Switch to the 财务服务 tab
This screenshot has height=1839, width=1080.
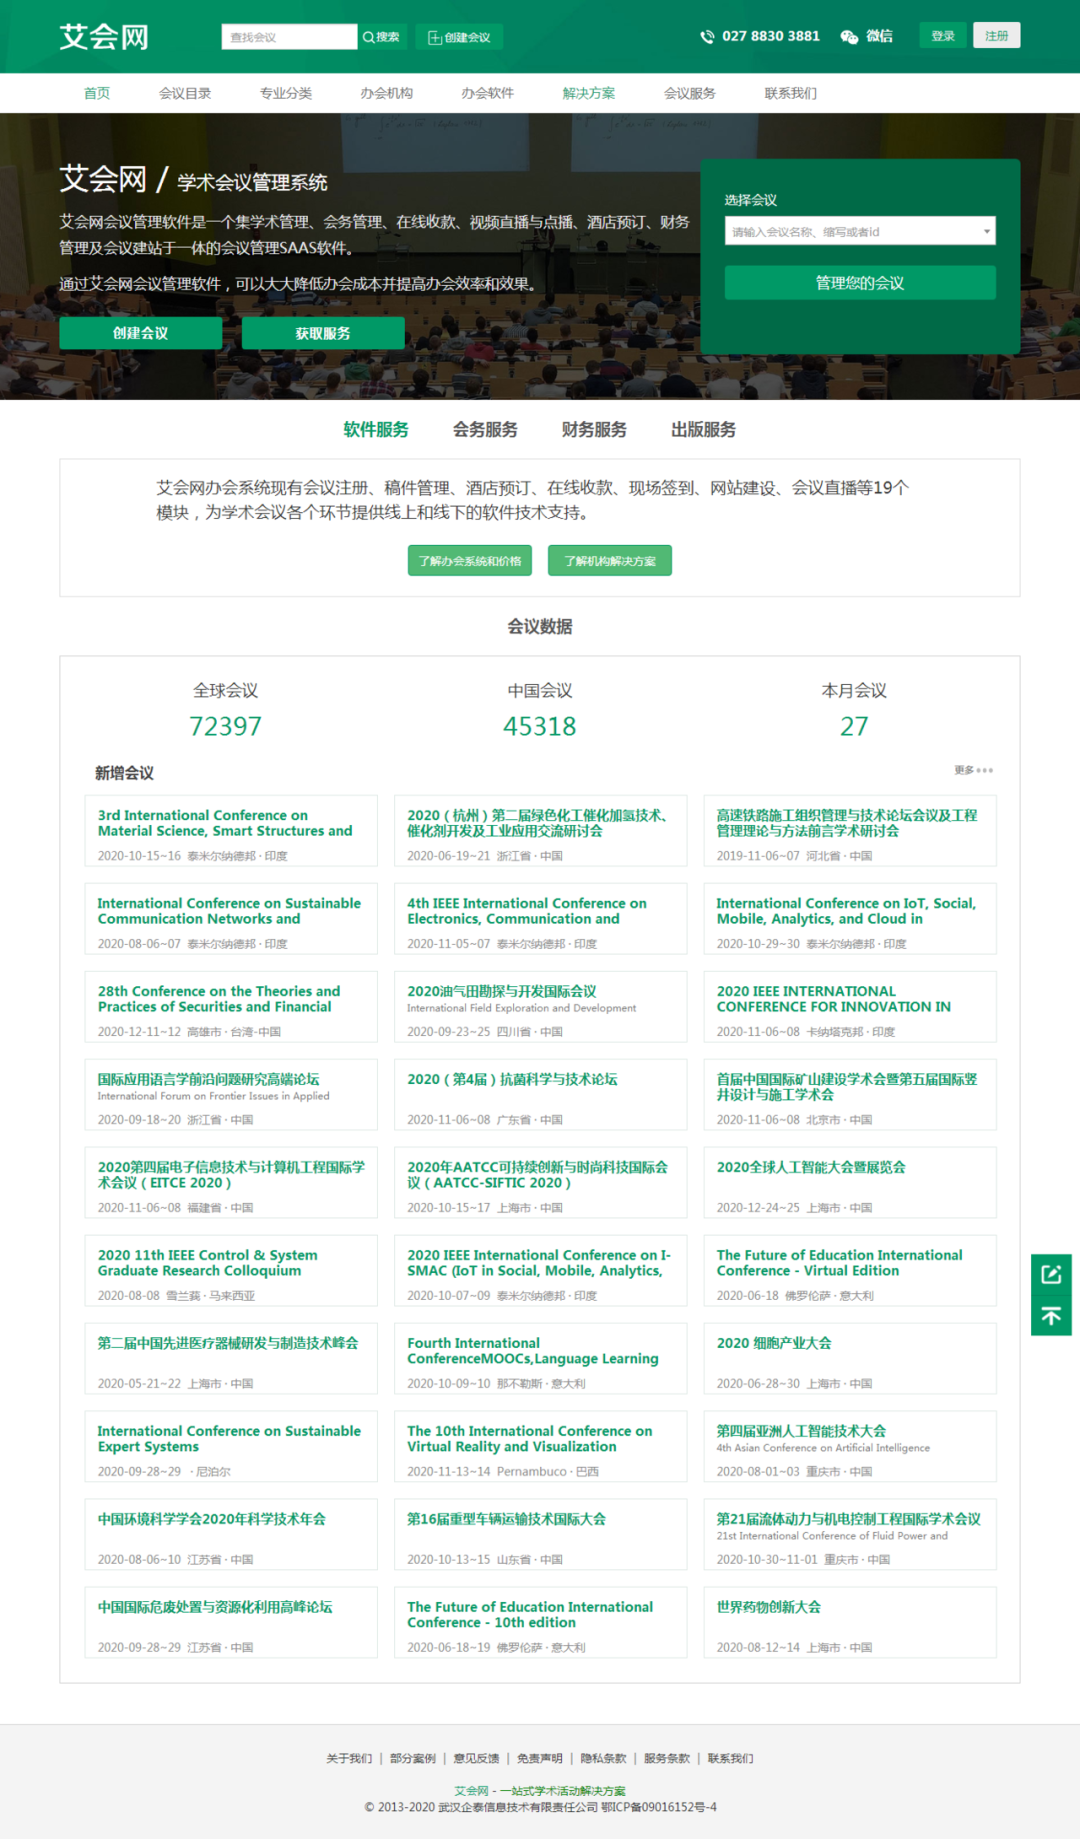[x=594, y=430]
